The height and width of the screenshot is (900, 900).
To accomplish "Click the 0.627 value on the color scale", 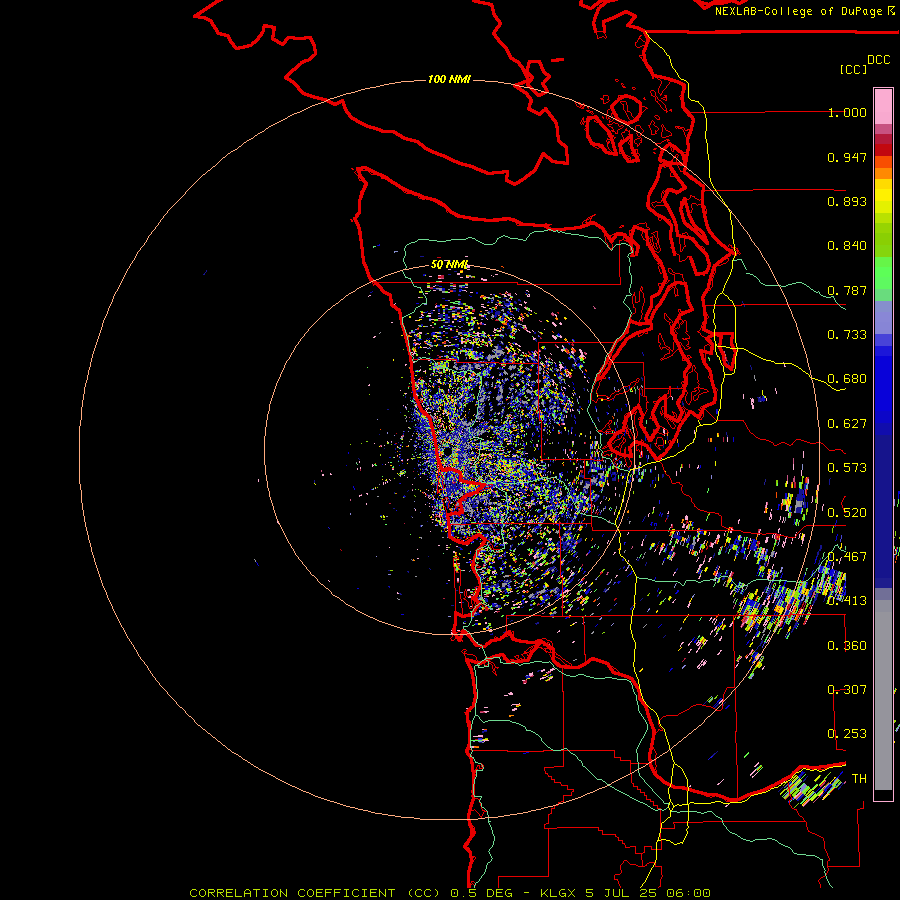I will pyautogui.click(x=847, y=424).
